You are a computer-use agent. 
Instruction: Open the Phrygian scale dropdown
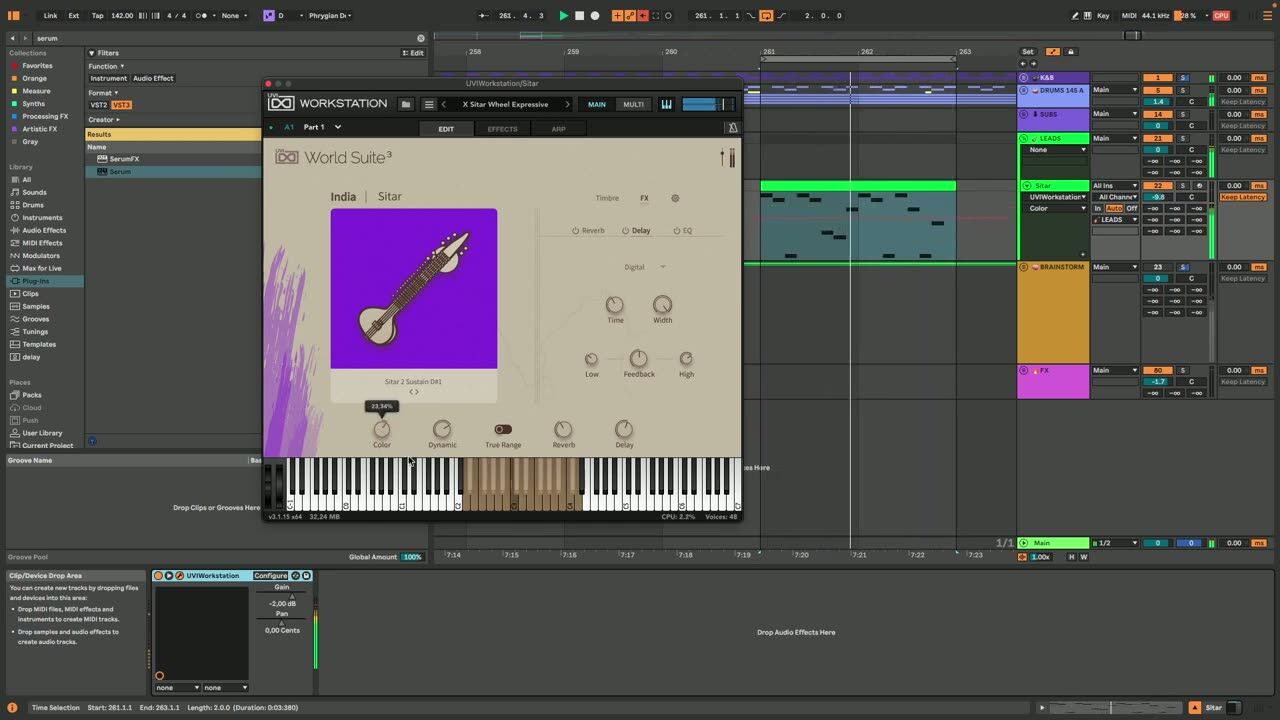pos(328,16)
